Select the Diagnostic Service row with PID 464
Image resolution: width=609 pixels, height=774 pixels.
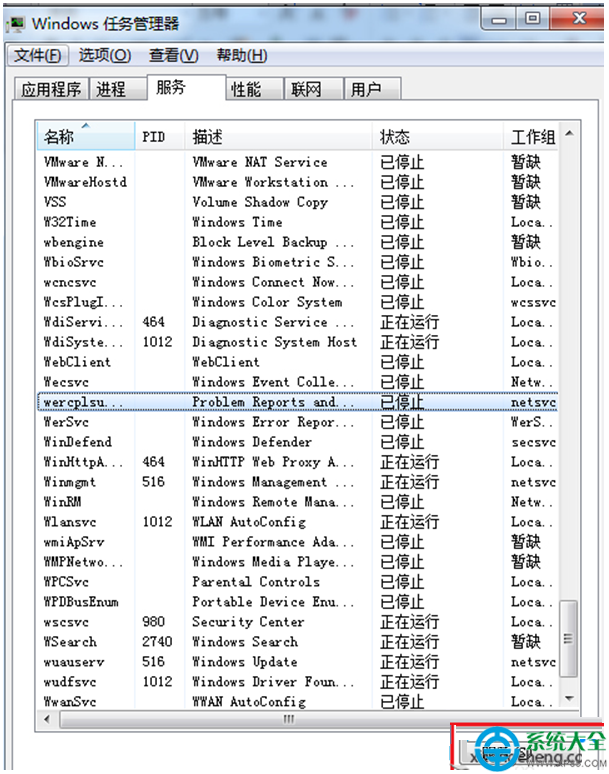[x=298, y=322]
